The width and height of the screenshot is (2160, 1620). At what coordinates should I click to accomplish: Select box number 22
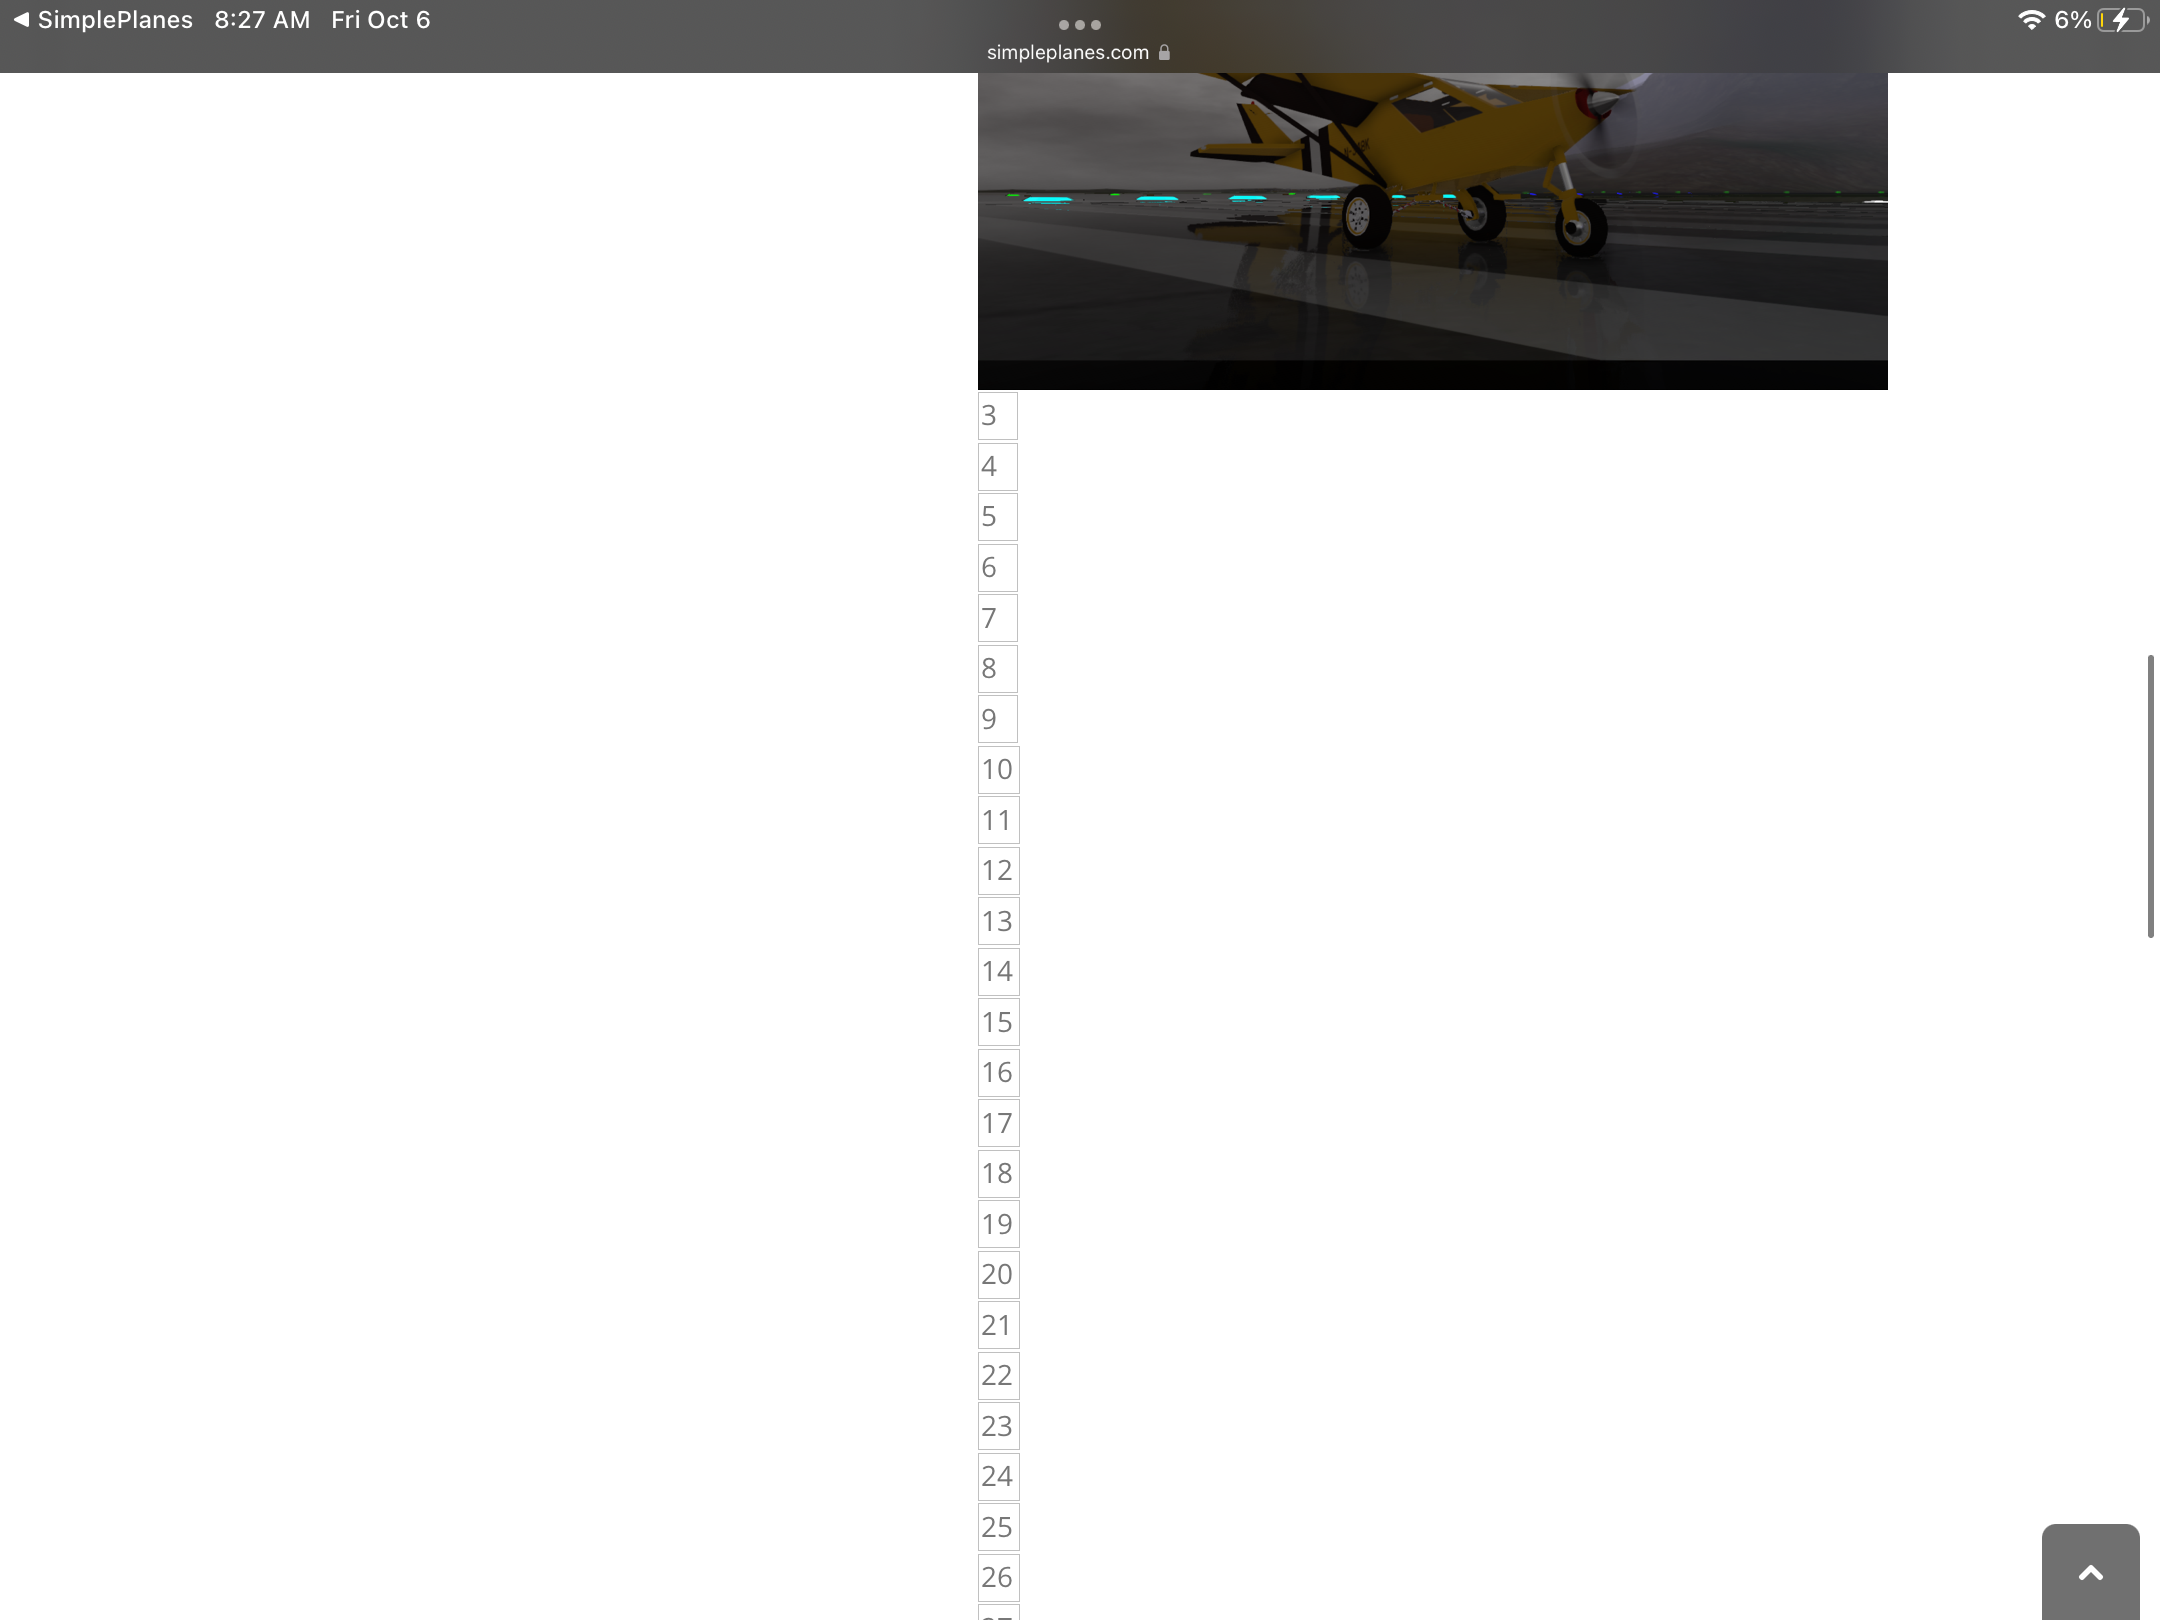pyautogui.click(x=997, y=1376)
